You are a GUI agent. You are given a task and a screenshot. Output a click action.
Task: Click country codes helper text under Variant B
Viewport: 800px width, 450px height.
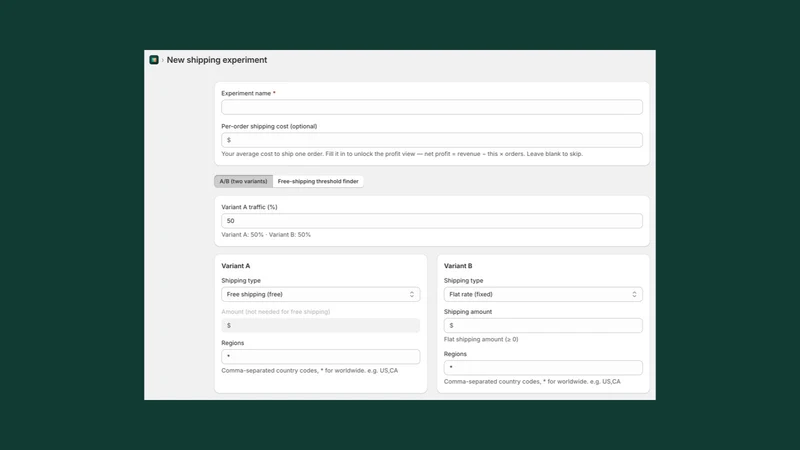532,382
